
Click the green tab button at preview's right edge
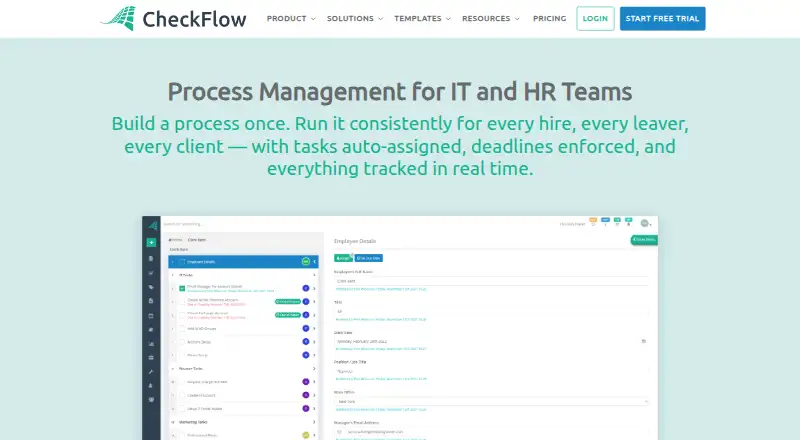pos(644,239)
